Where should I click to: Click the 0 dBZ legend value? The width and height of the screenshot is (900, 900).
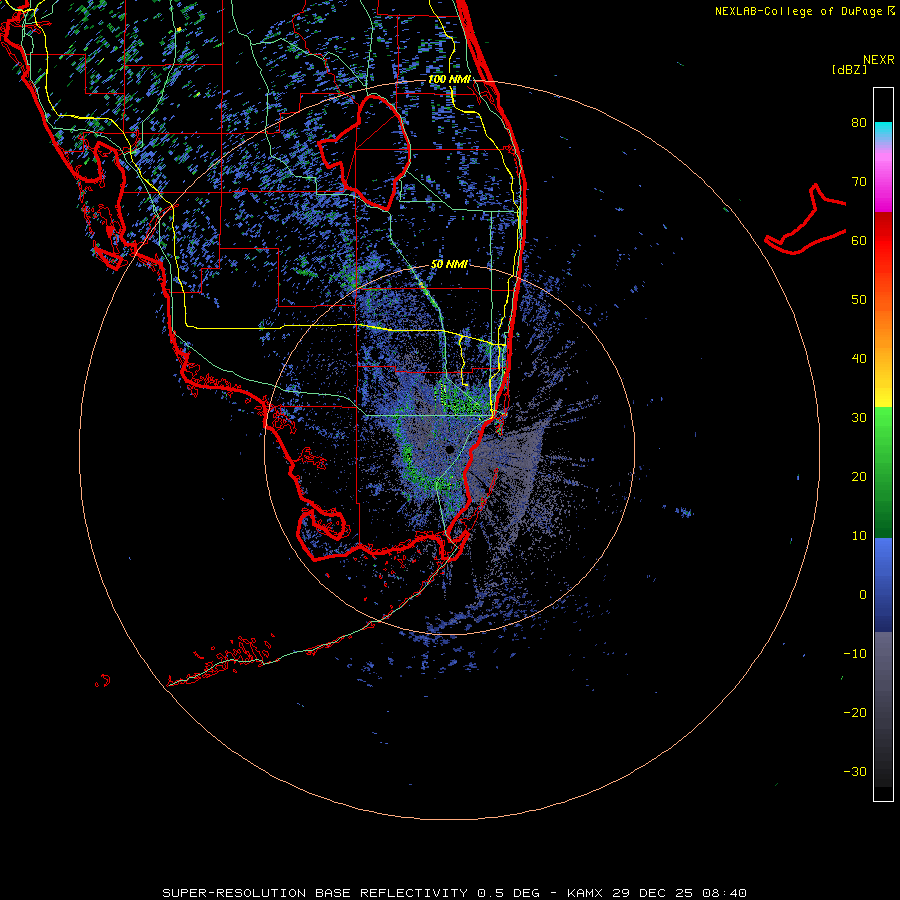[x=863, y=595]
